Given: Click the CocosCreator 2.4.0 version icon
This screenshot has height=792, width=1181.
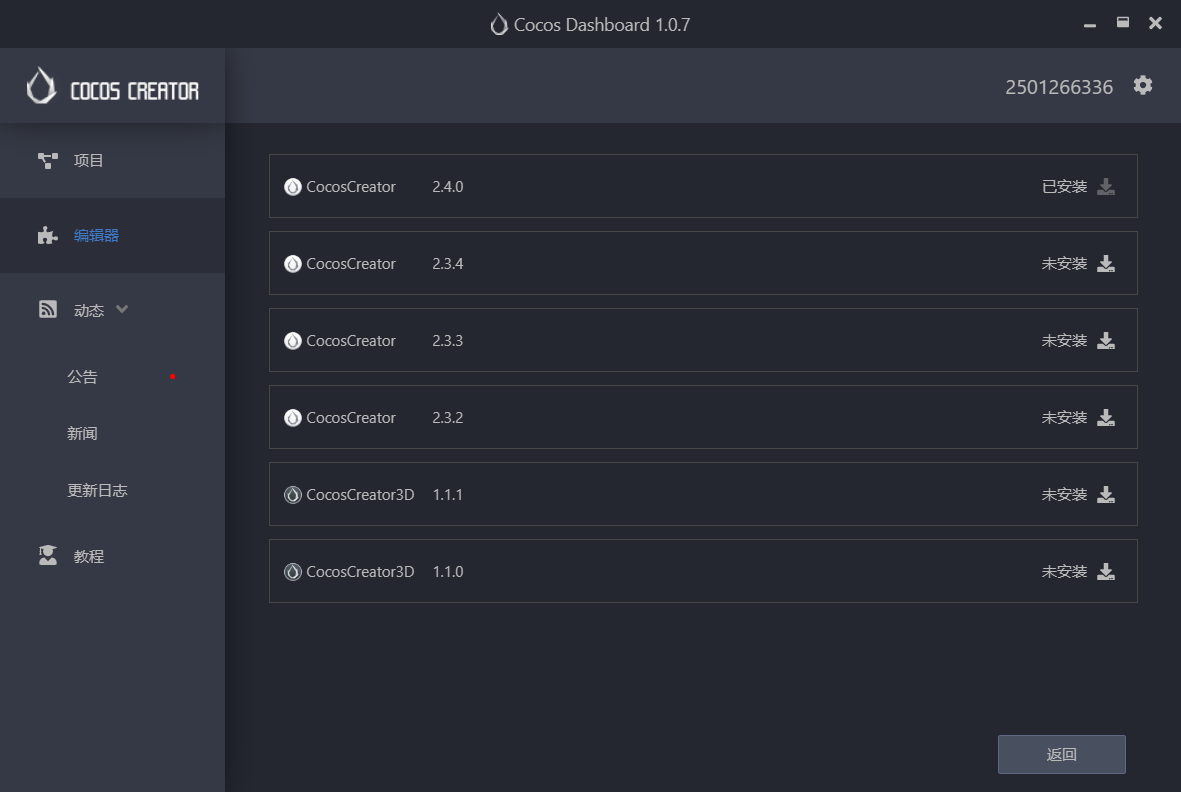Looking at the screenshot, I should tap(292, 186).
